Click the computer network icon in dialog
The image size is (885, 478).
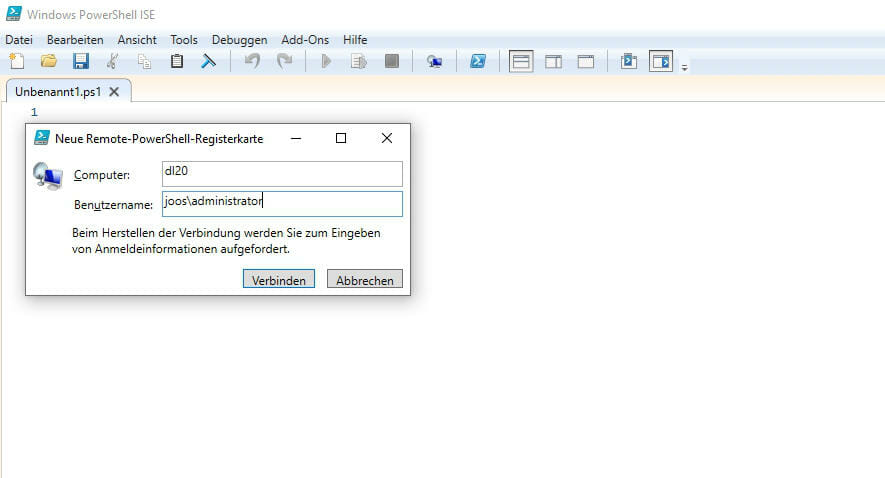point(47,176)
